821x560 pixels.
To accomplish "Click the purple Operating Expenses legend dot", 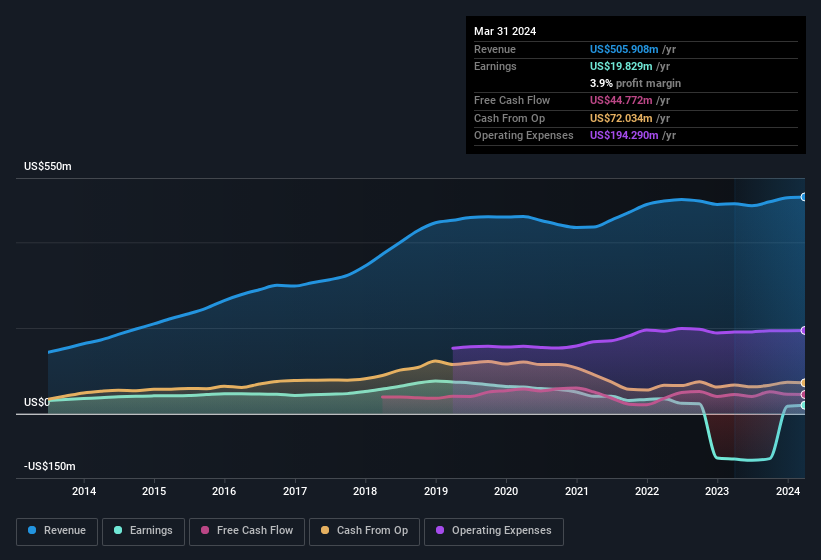I will [441, 530].
